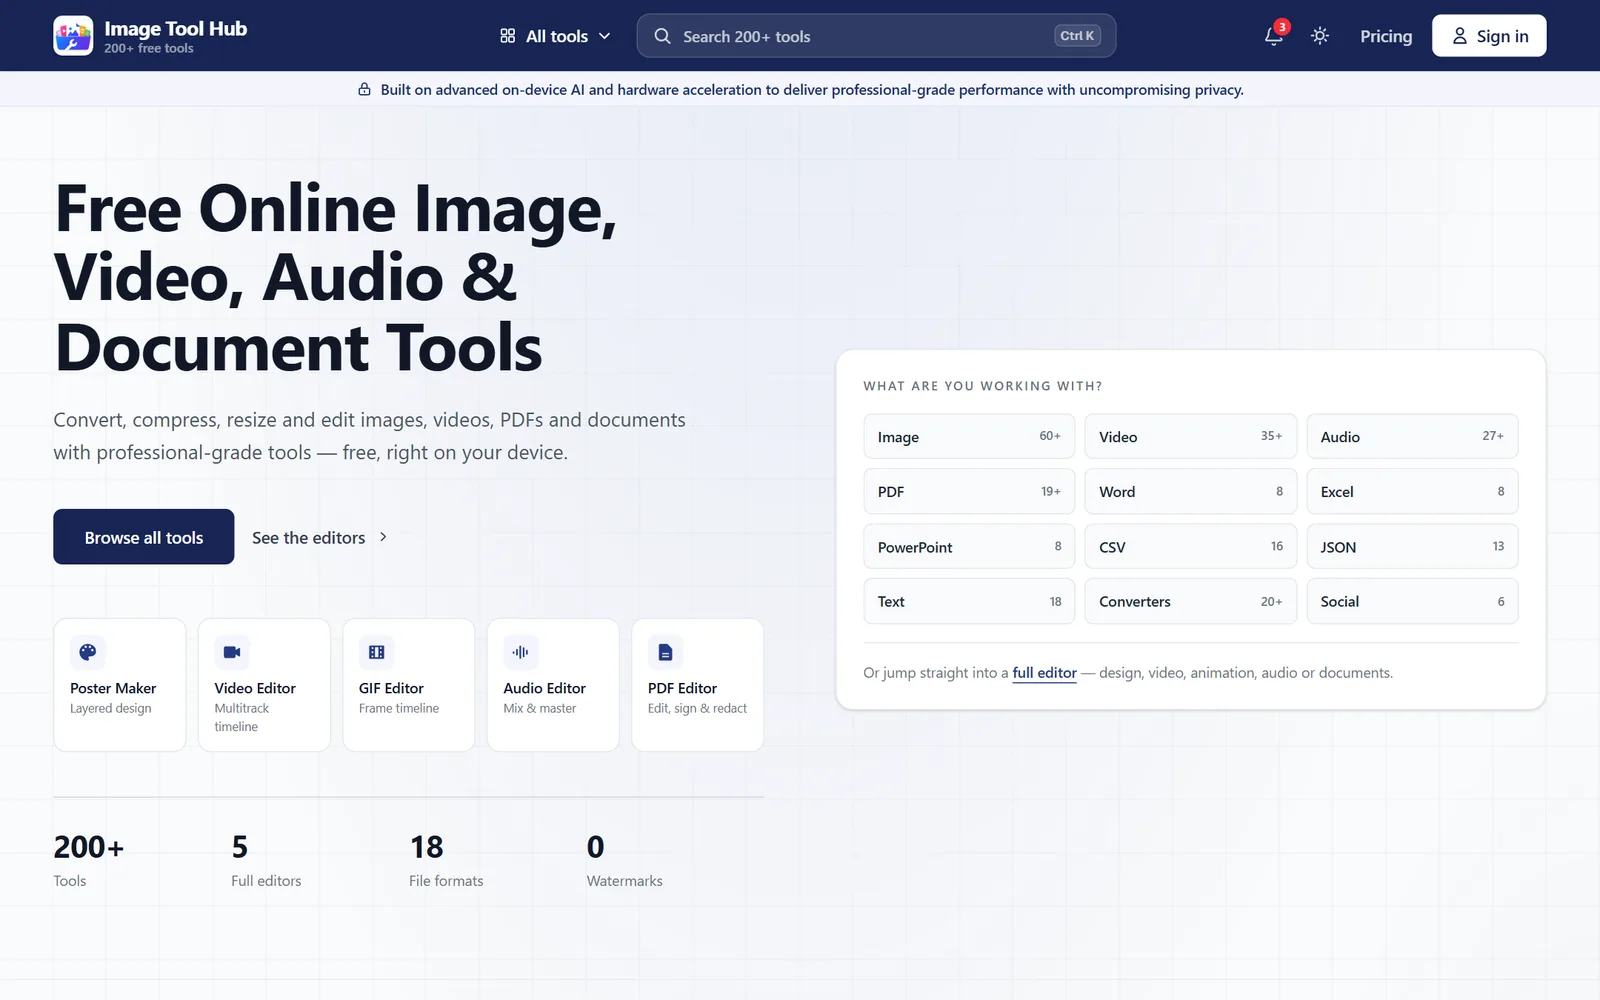Click the Sign in button
The width and height of the screenshot is (1600, 1000).
click(x=1489, y=36)
